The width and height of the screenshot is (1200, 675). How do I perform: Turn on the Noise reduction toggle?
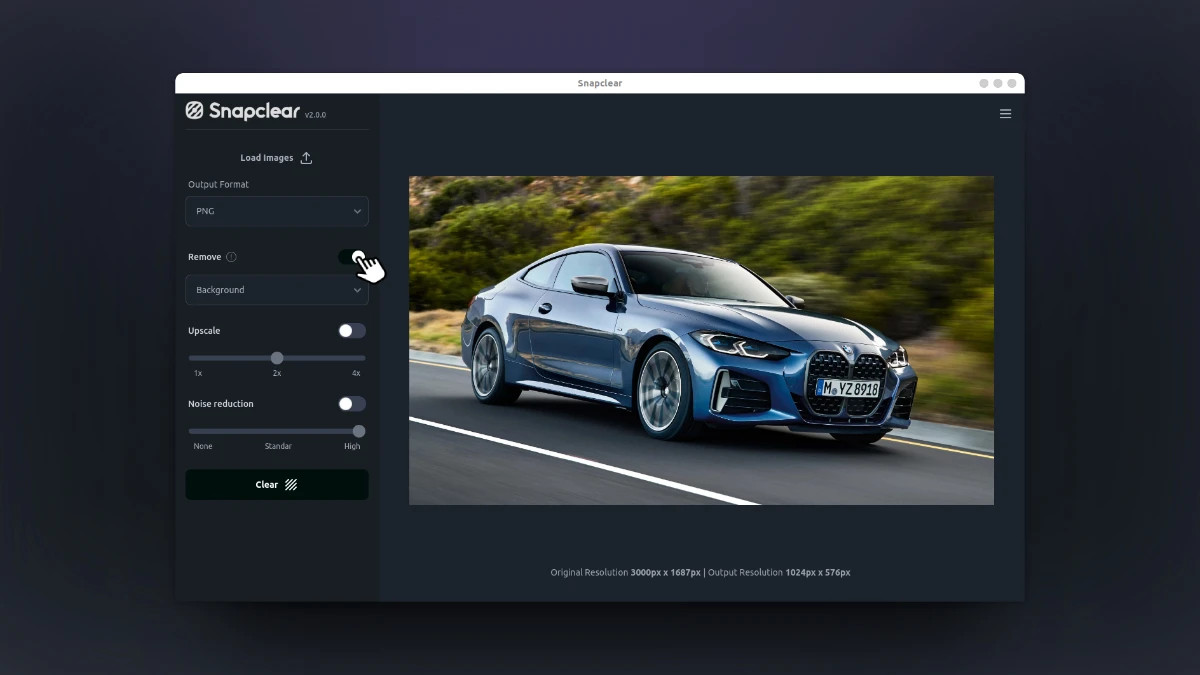point(351,404)
